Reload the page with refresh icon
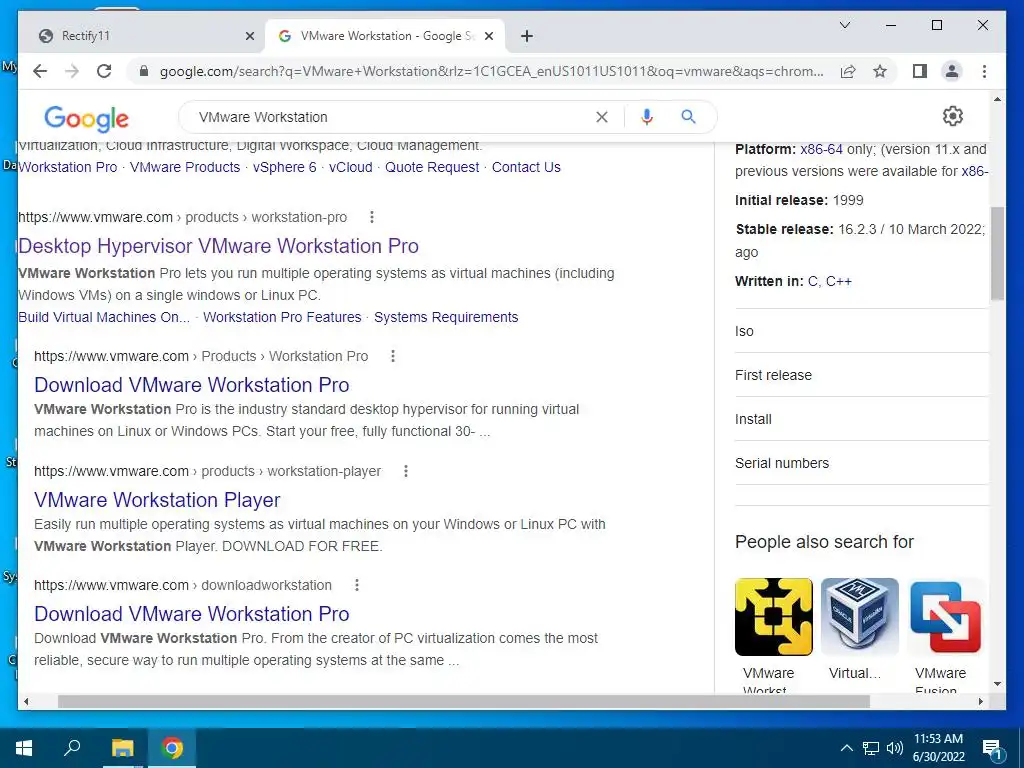Image resolution: width=1024 pixels, height=768 pixels. pos(104,71)
